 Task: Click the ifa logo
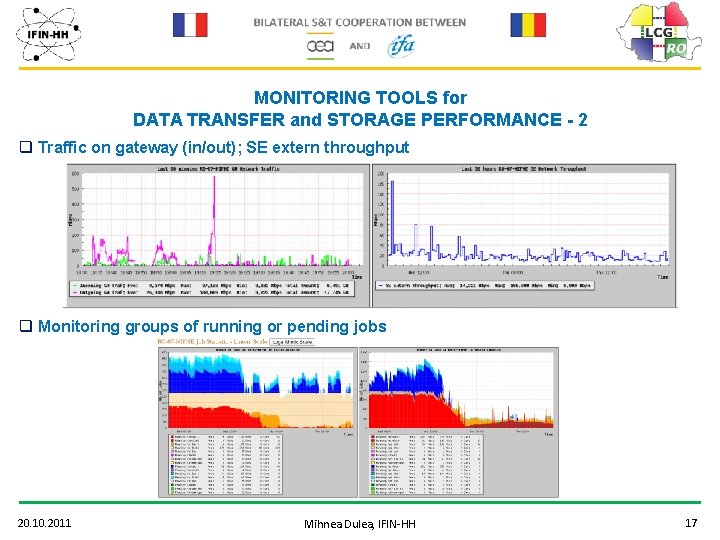click(401, 45)
